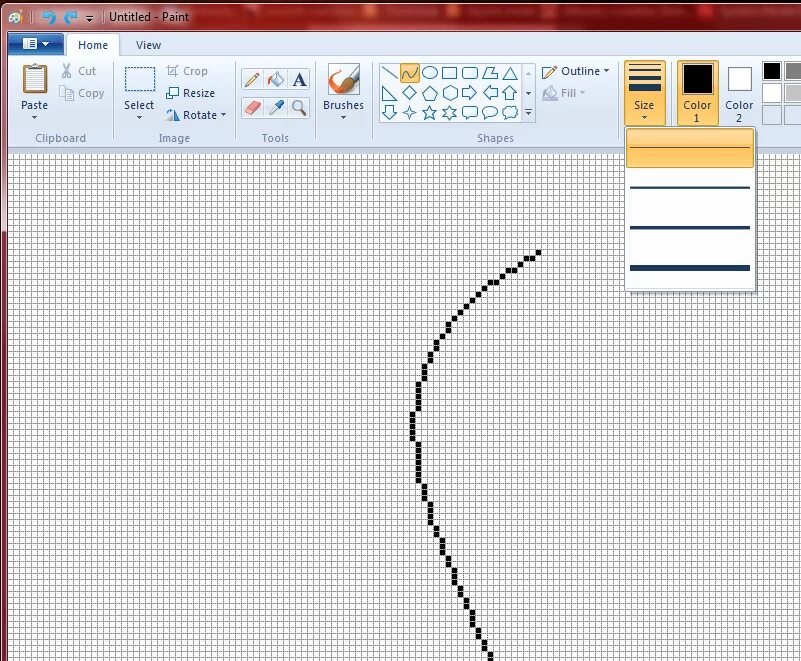Select the Pentagon shape

430,93
